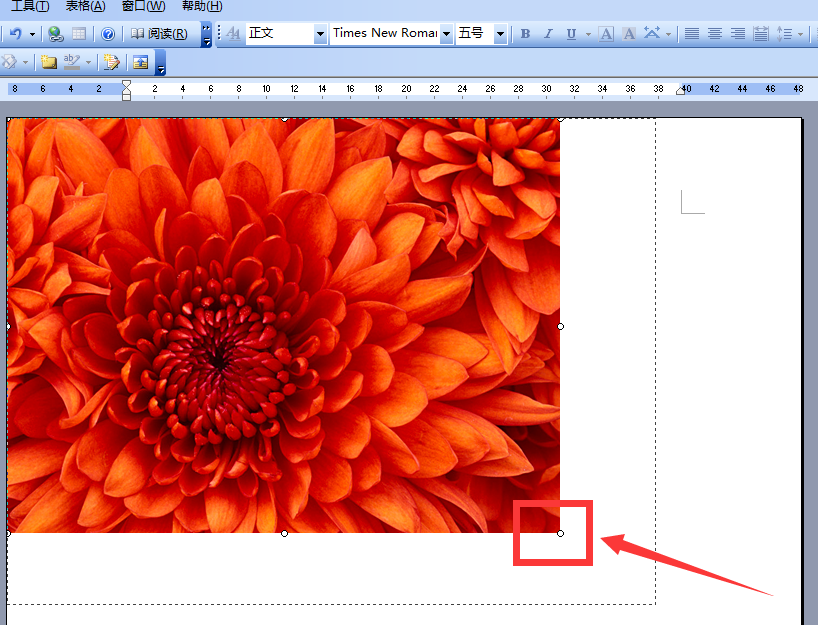This screenshot has width=818, height=625.
Task: Apply Justify alignment
Action: pyautogui.click(x=692, y=34)
